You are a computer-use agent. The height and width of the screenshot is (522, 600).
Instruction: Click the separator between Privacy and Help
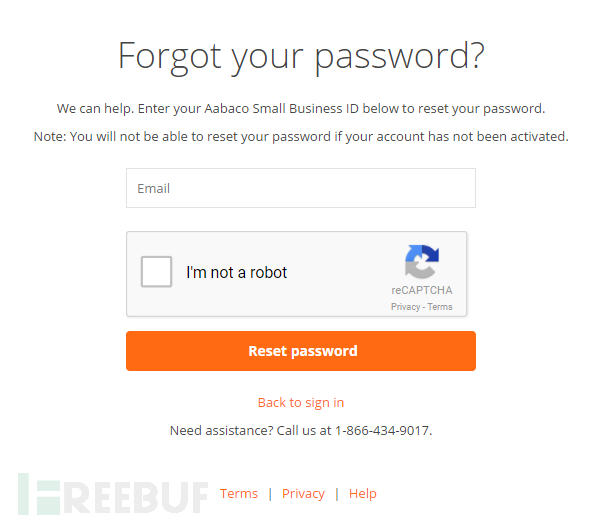tap(337, 494)
